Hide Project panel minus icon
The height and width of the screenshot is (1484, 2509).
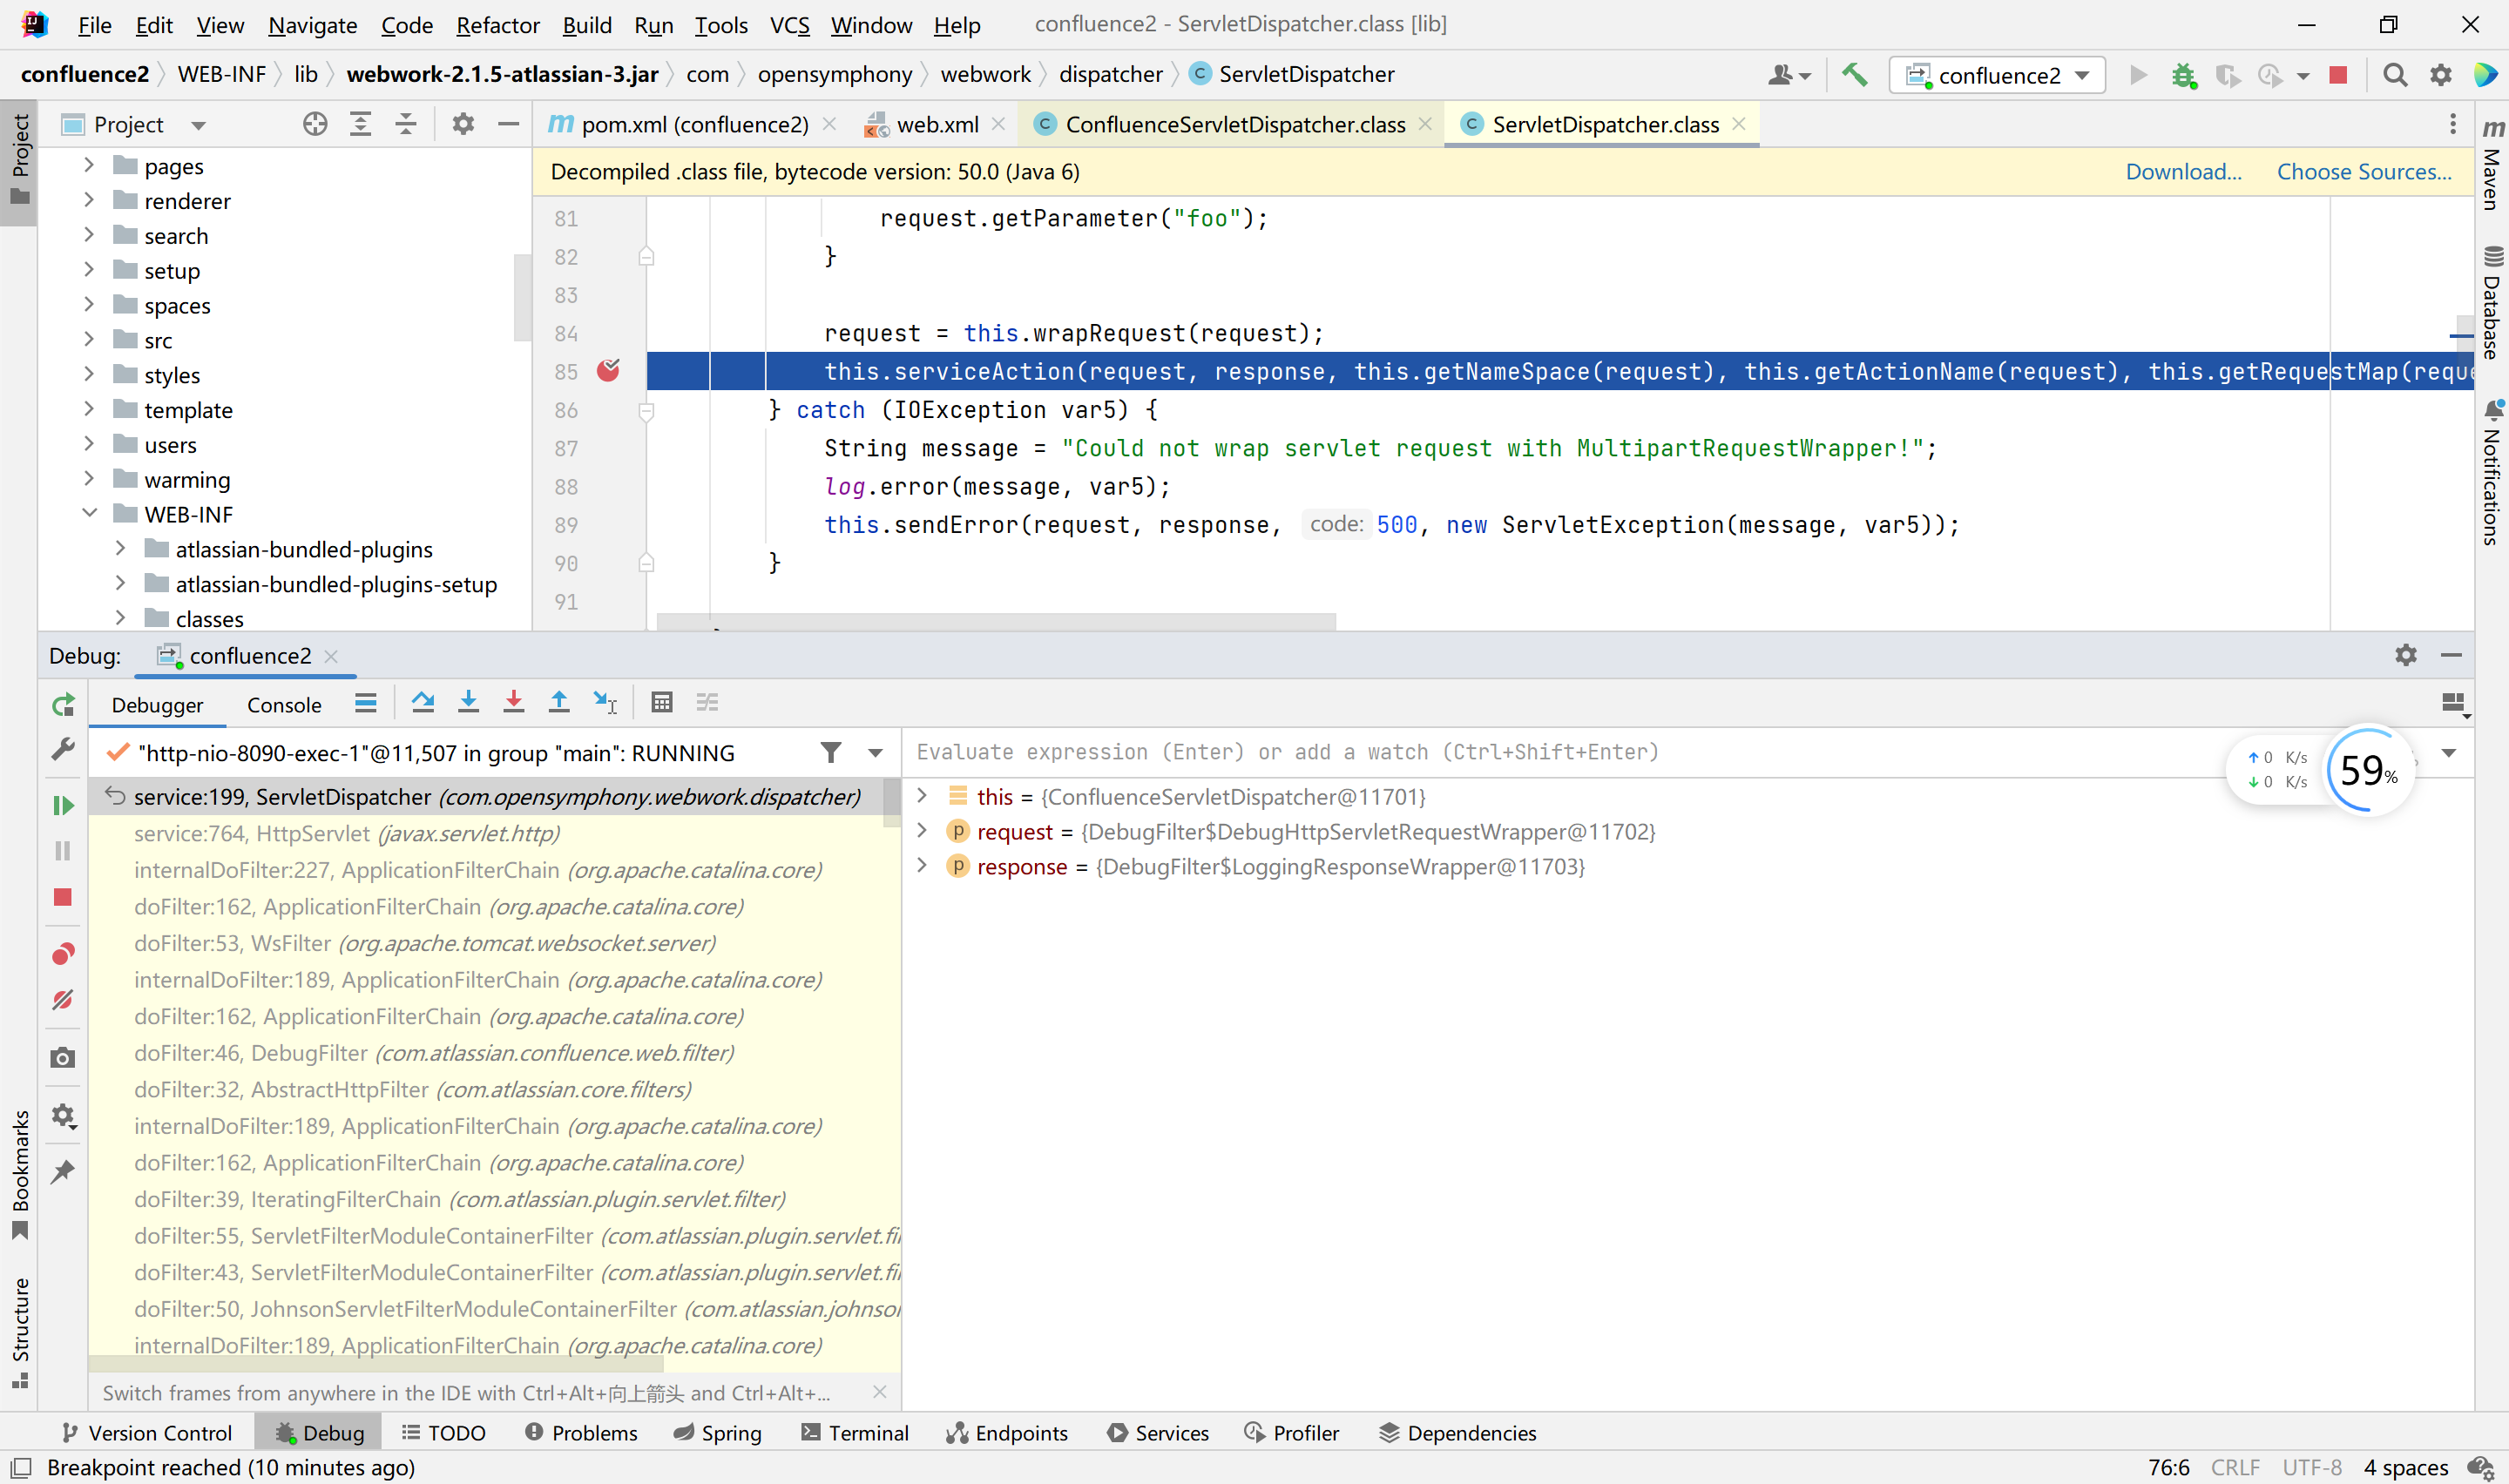coord(508,124)
